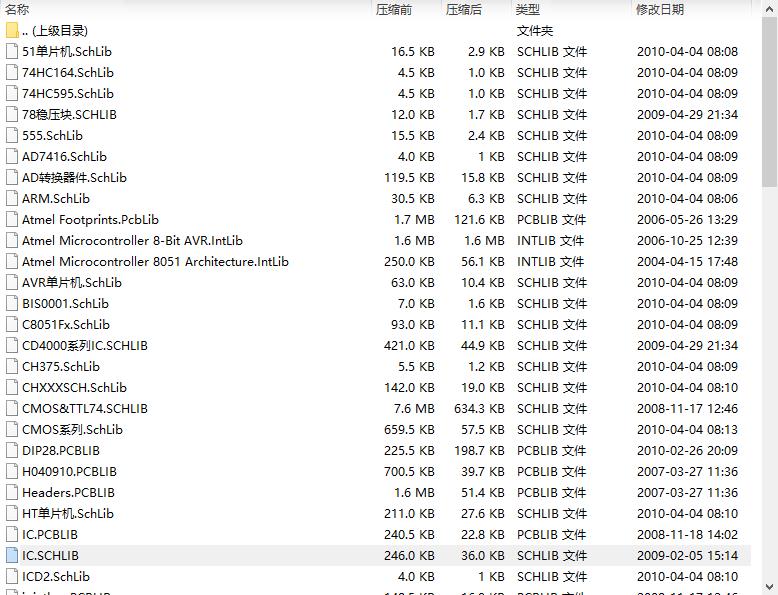
Task: Click the 700.5 KB original size value
Action: click(409, 472)
